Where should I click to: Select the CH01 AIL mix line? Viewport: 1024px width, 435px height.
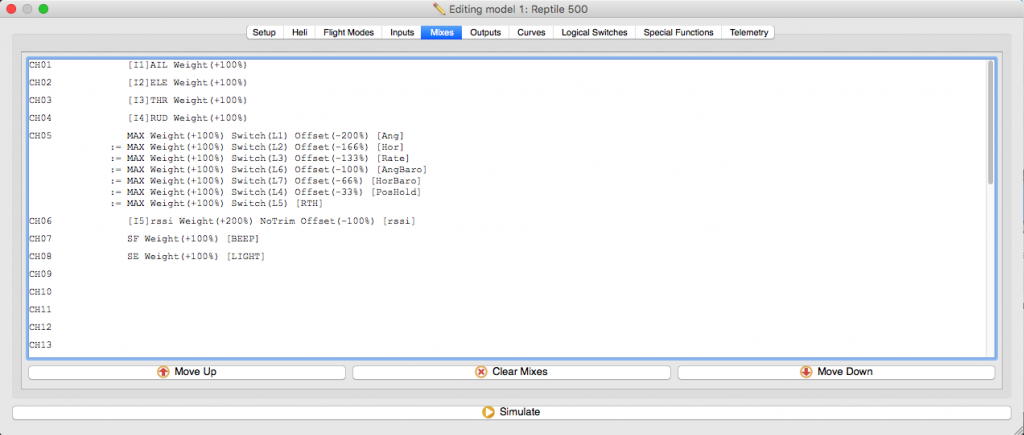pos(188,65)
